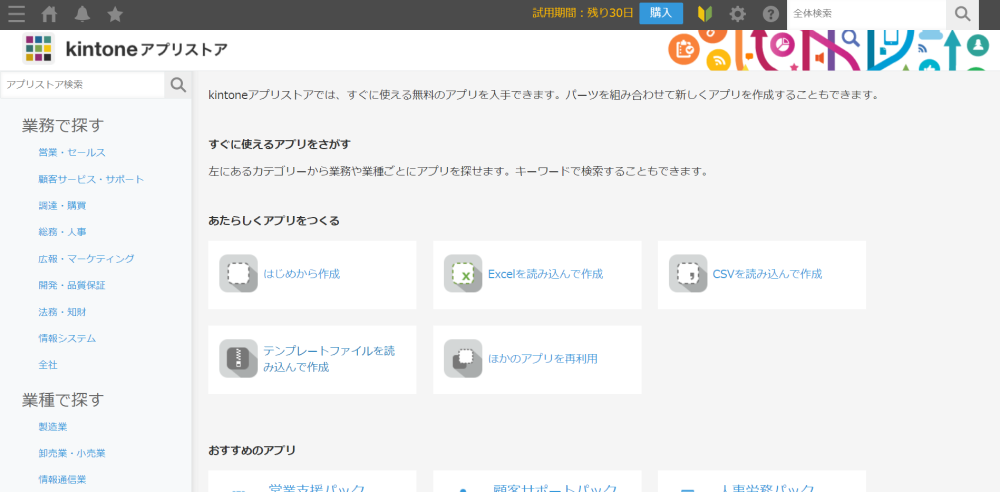Click the CSV import app icon
Image resolution: width=1000 pixels, height=492 pixels.
point(688,274)
